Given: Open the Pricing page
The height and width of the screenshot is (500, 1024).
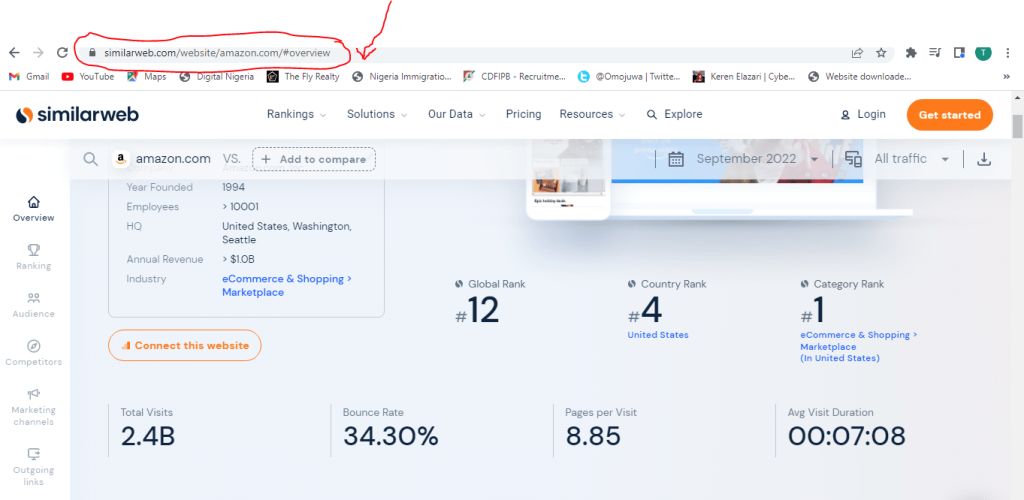Looking at the screenshot, I should [x=523, y=114].
